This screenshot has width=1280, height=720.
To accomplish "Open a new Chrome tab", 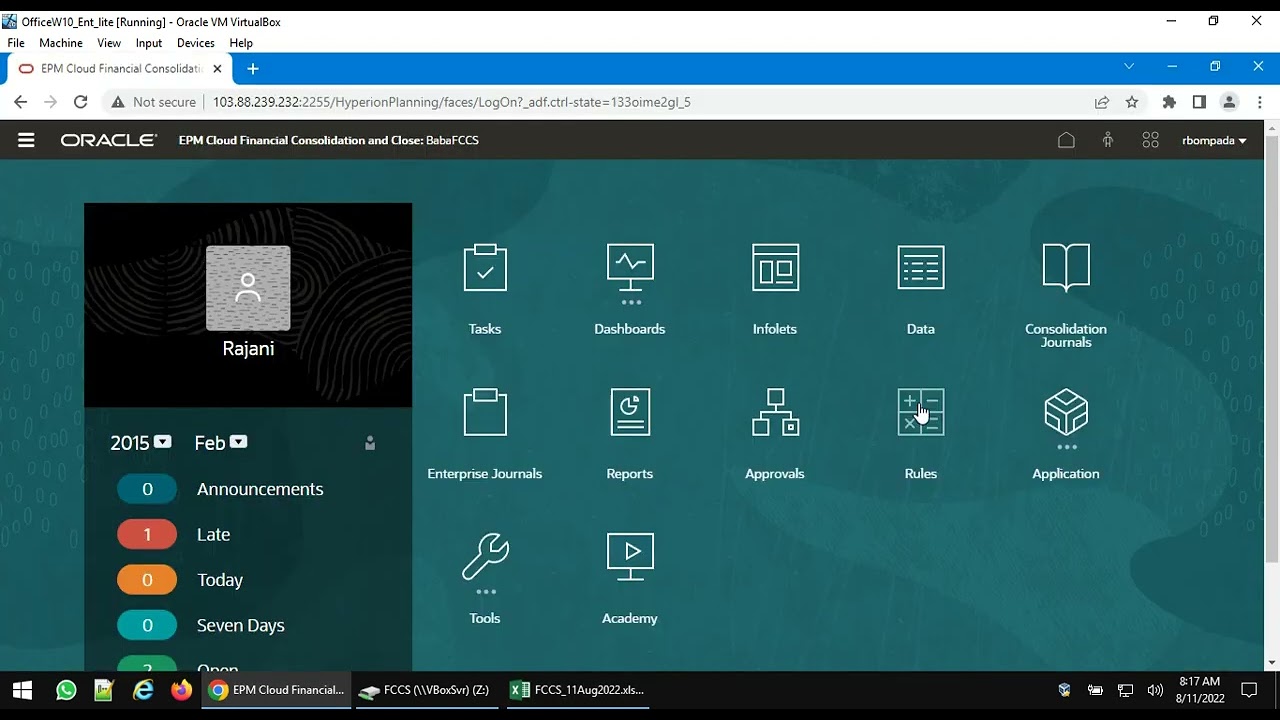I will click(x=253, y=69).
